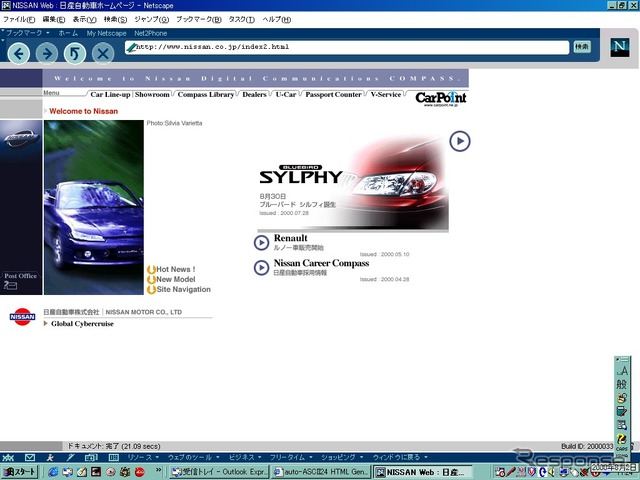Click the play arrow beside Nissan Career Compass
640x480 pixels.
(261, 268)
